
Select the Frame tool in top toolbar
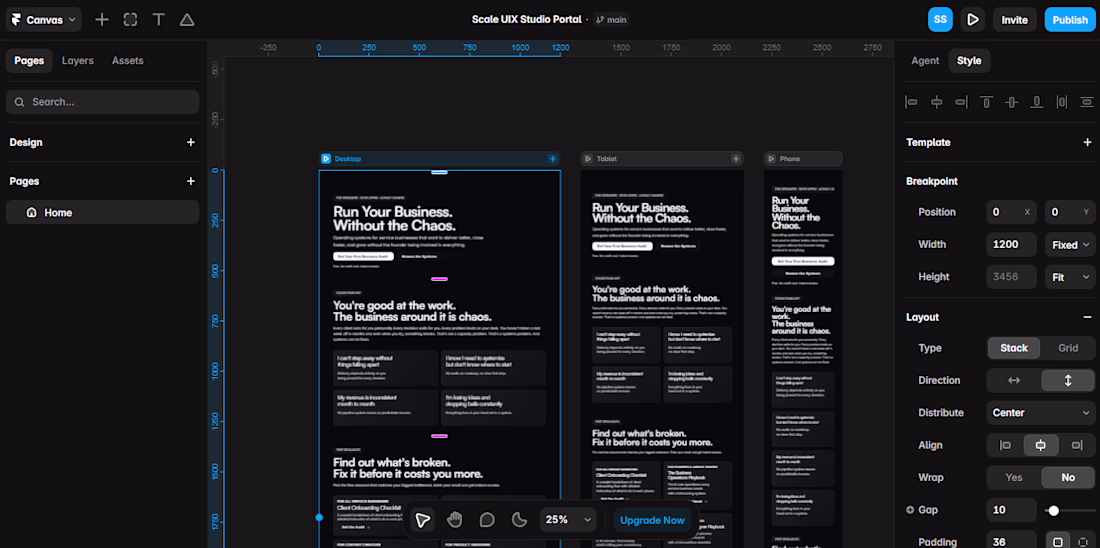(130, 20)
